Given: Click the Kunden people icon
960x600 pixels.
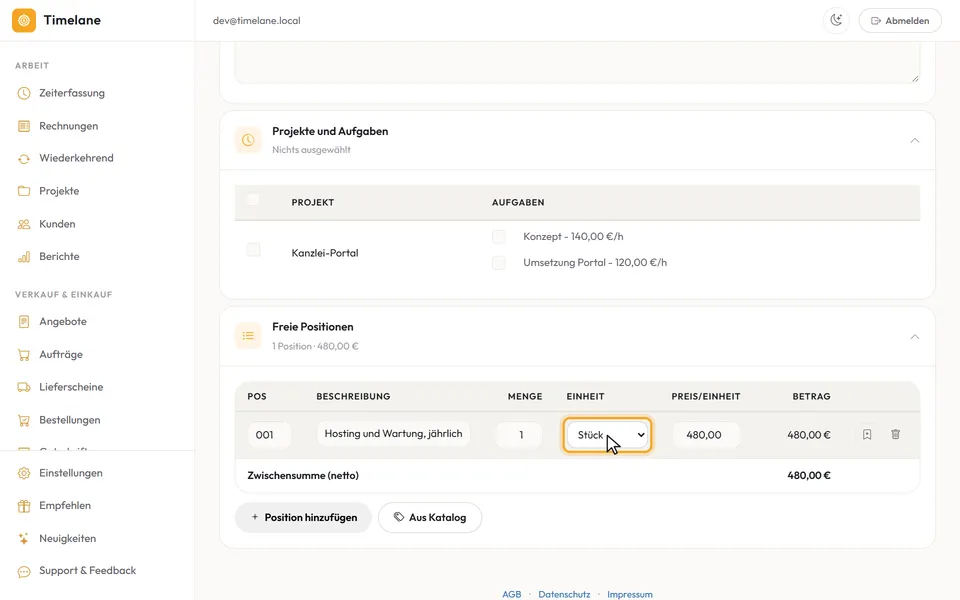Looking at the screenshot, I should [24, 224].
